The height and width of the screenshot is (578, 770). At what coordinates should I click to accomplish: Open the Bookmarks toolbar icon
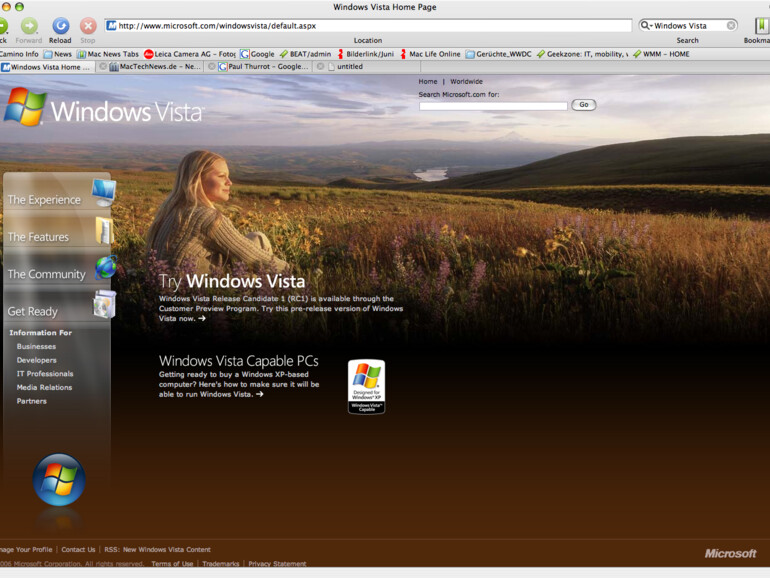(x=762, y=26)
